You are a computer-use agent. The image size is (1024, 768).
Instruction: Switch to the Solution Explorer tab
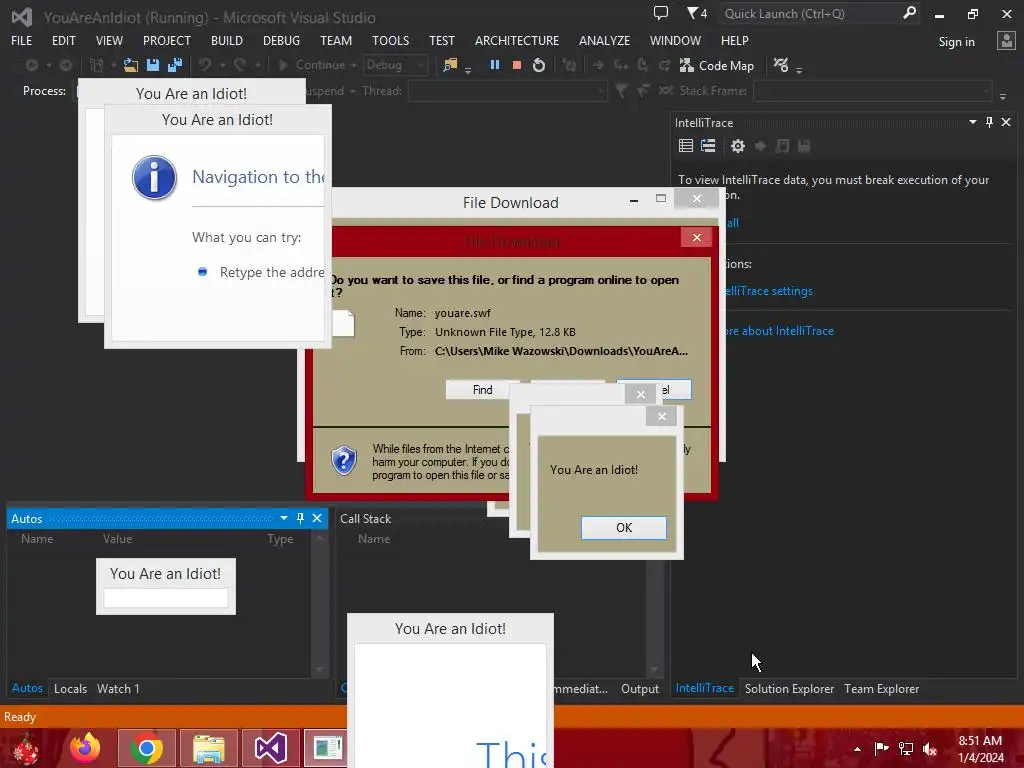(789, 688)
